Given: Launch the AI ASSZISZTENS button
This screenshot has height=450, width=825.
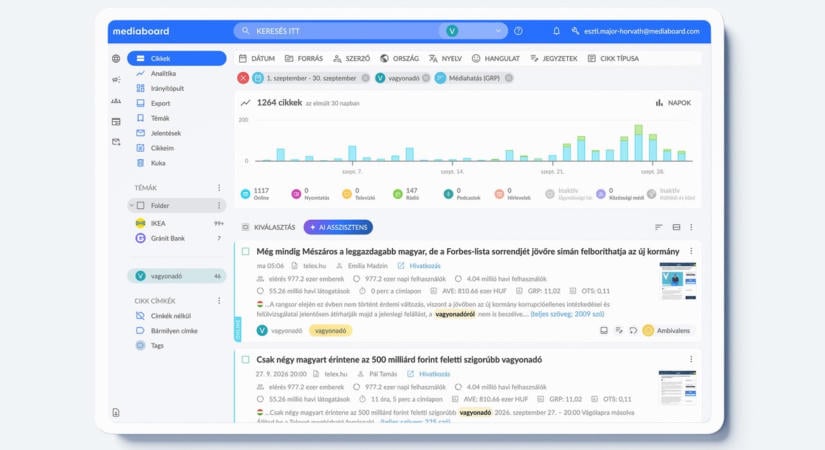Looking at the screenshot, I should click(x=338, y=227).
